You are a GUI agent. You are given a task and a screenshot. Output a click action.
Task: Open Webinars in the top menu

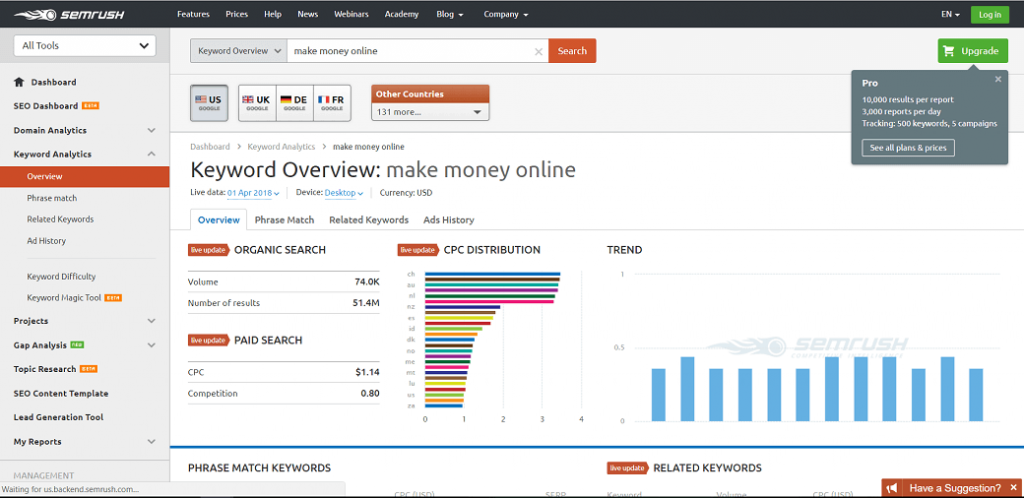[x=351, y=14]
